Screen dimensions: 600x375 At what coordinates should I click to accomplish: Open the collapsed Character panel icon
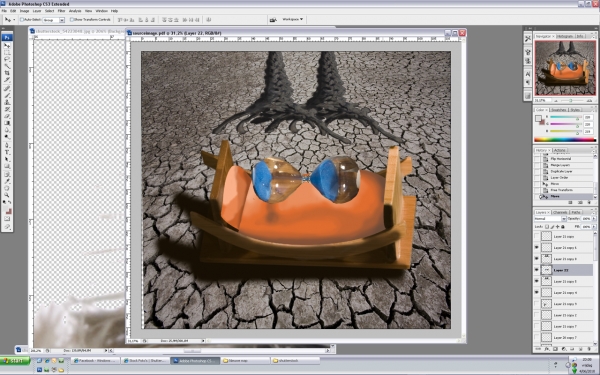[528, 74]
